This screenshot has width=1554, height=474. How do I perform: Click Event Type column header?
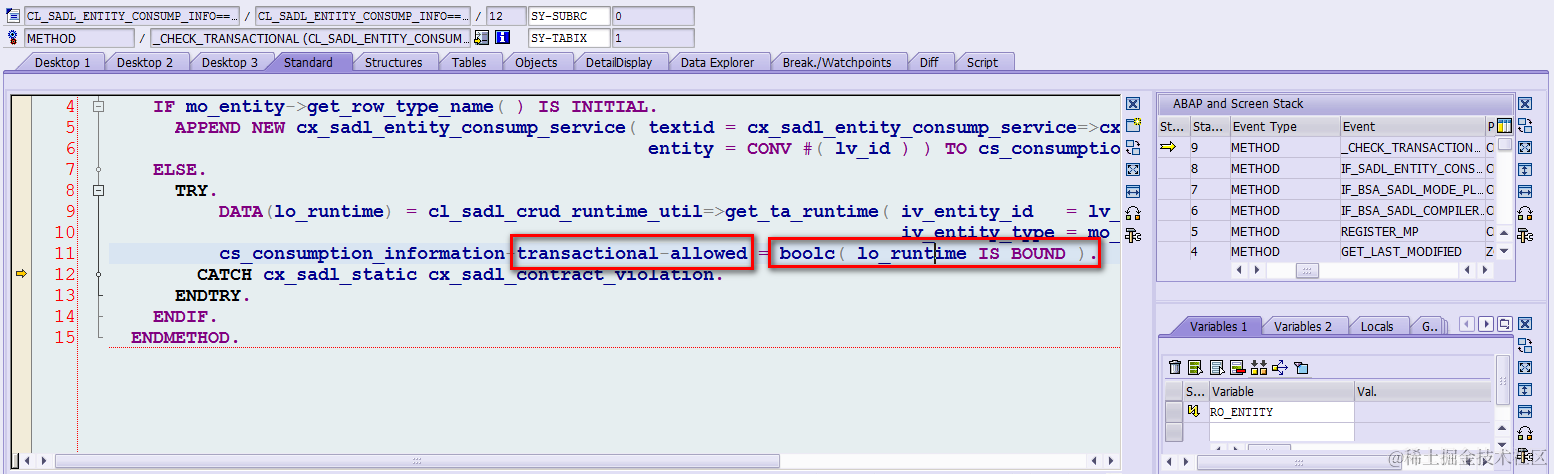coord(1283,126)
